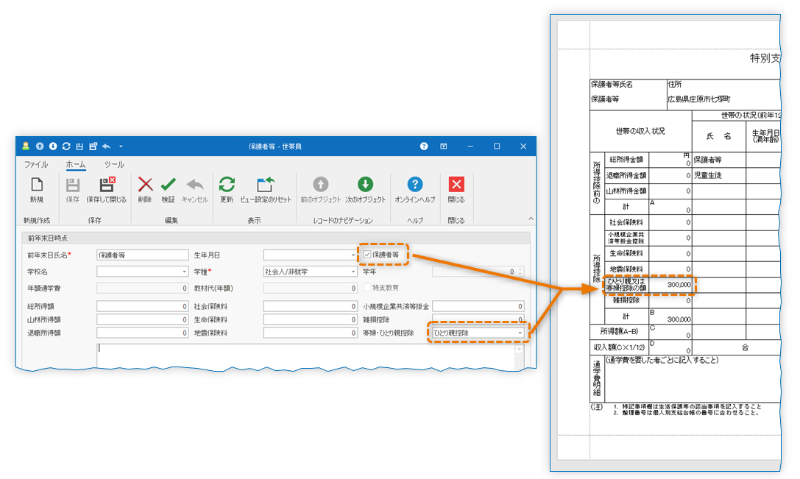Viewport: 800px width, 479px height.
Task: Click the red 閉じる icon in the ribbon
Action: [x=456, y=185]
